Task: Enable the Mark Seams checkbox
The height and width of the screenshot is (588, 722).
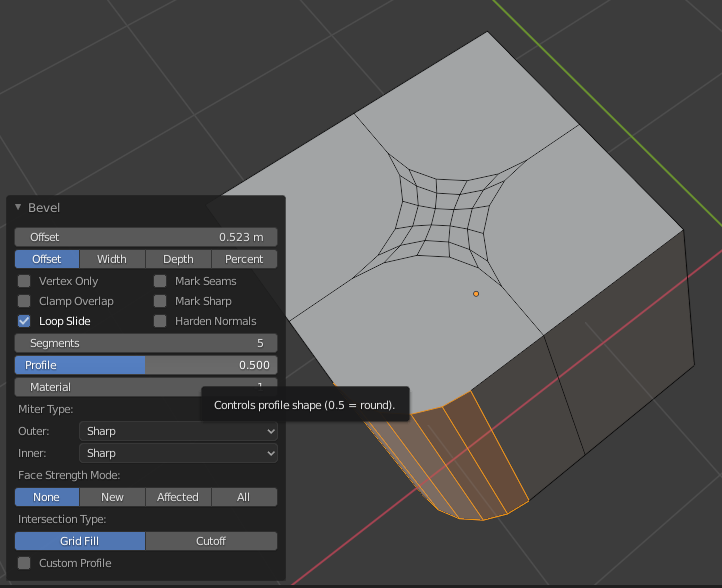Action: point(160,281)
